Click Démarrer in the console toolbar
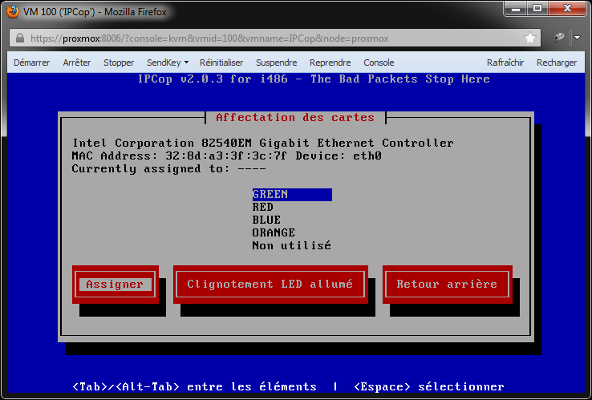Screen dimensions: 592x400 (x=32, y=63)
